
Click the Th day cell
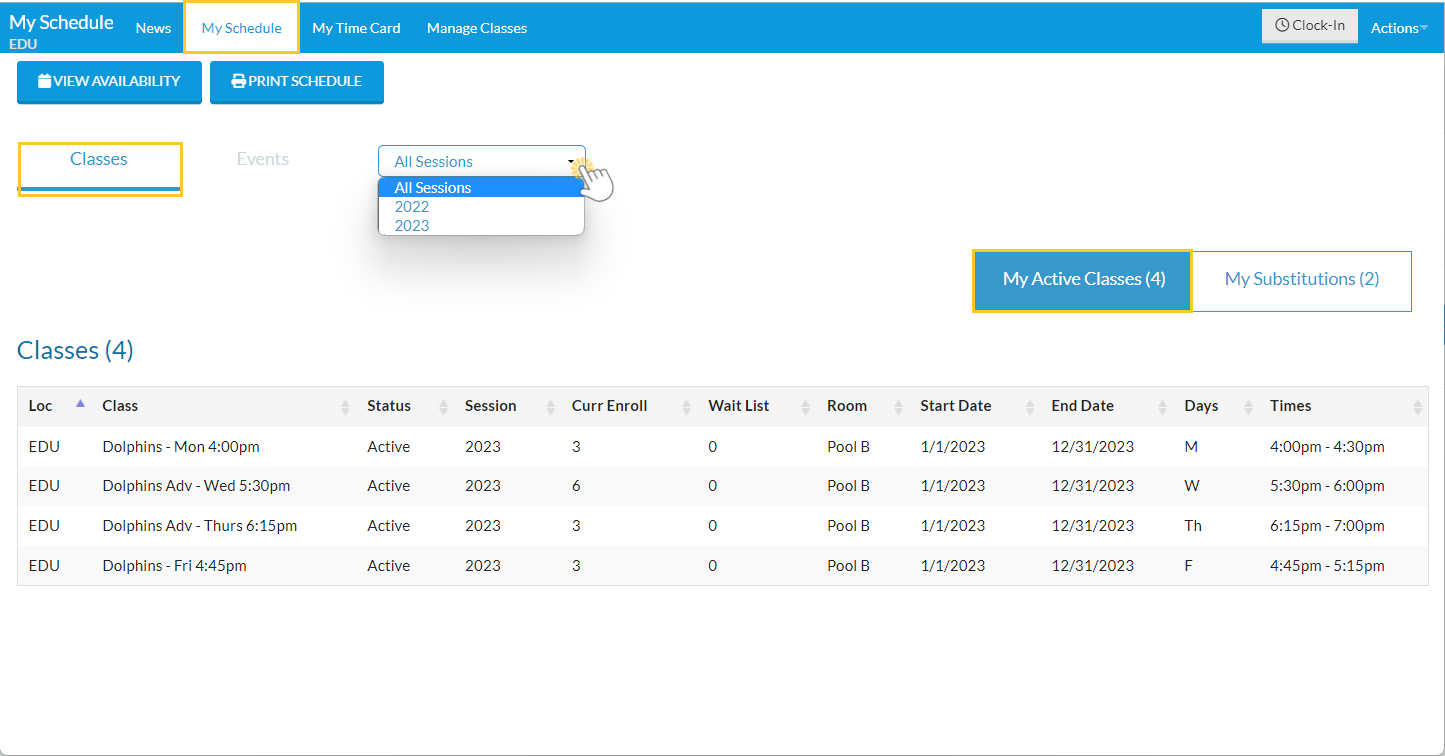[x=1193, y=526]
